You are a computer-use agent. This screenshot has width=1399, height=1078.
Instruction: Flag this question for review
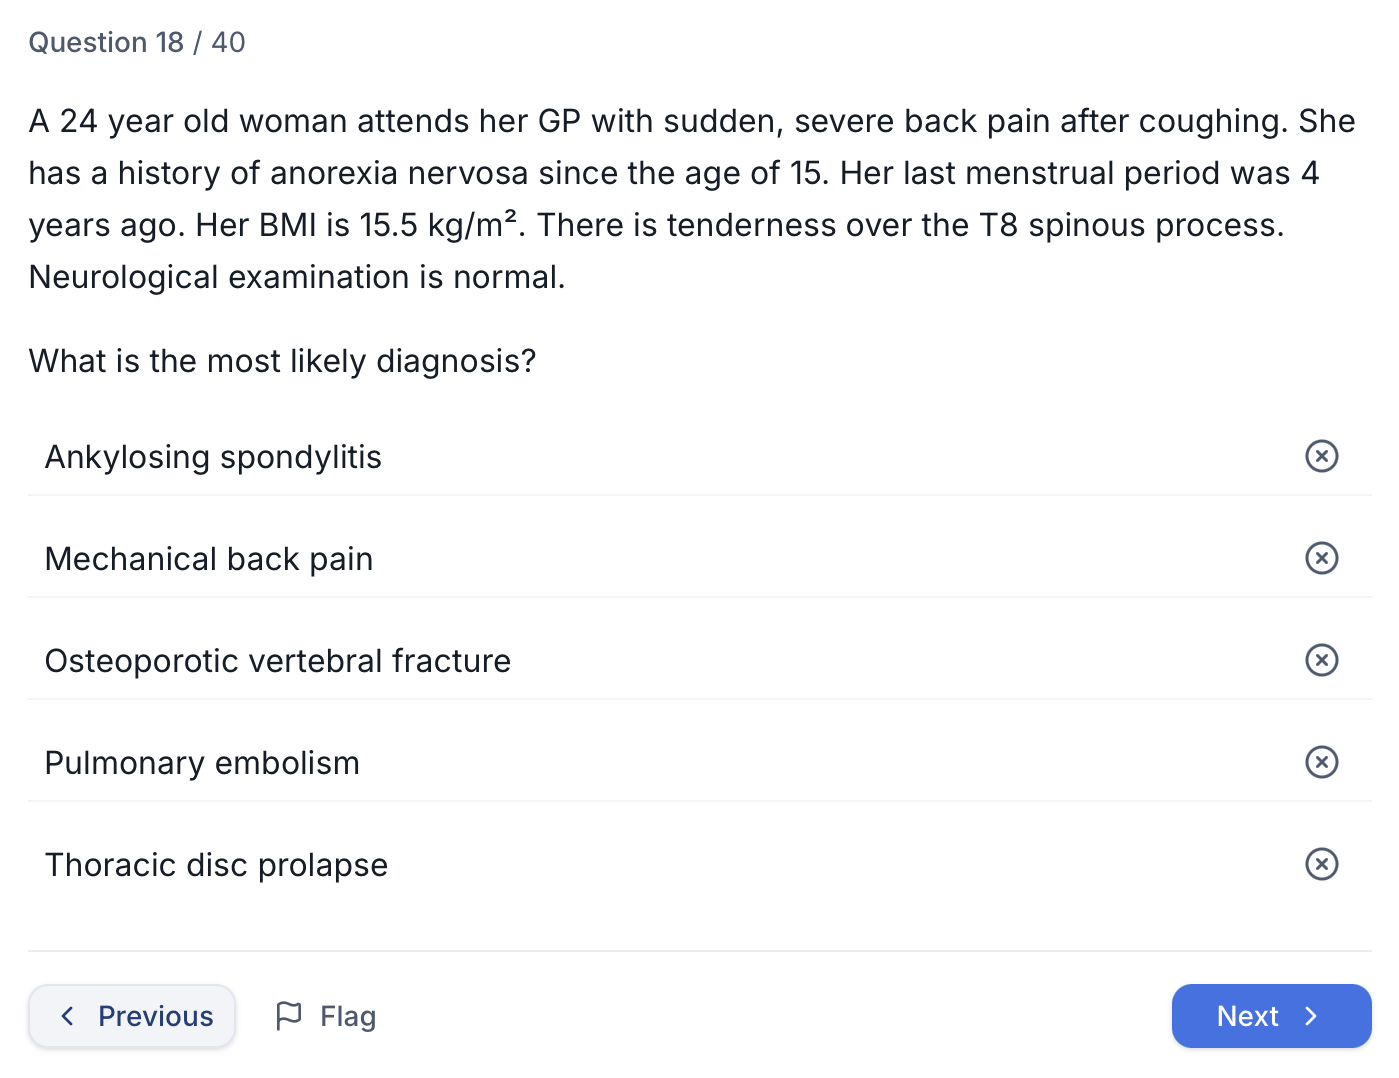(325, 1015)
